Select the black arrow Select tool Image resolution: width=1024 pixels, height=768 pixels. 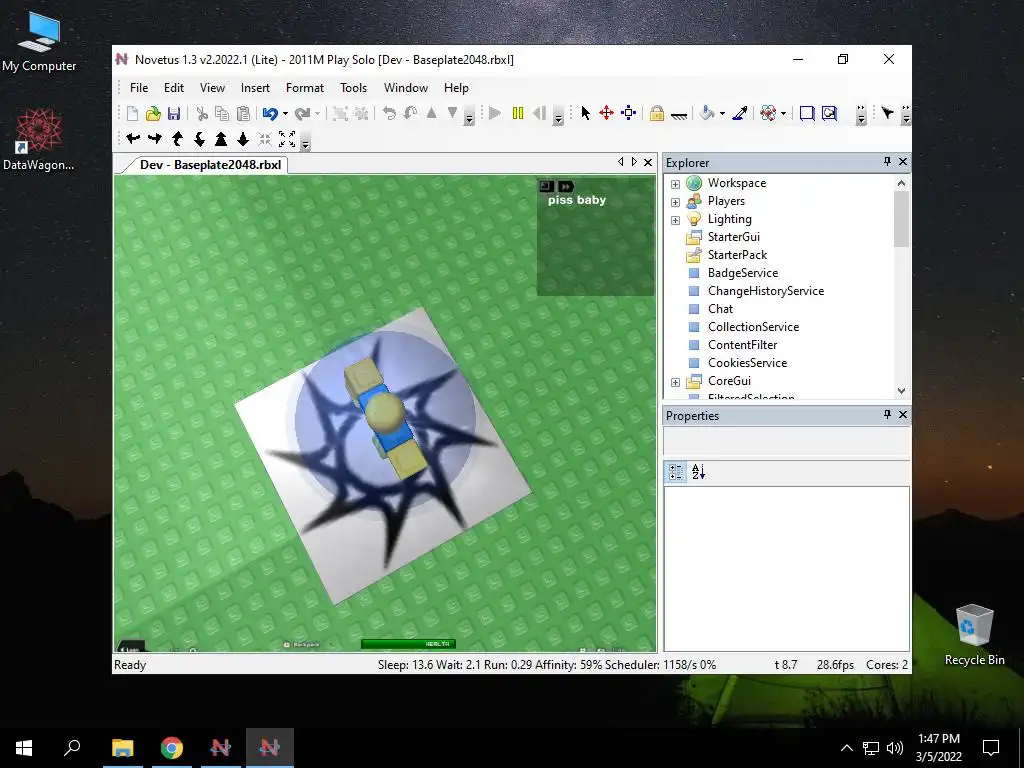pos(585,114)
